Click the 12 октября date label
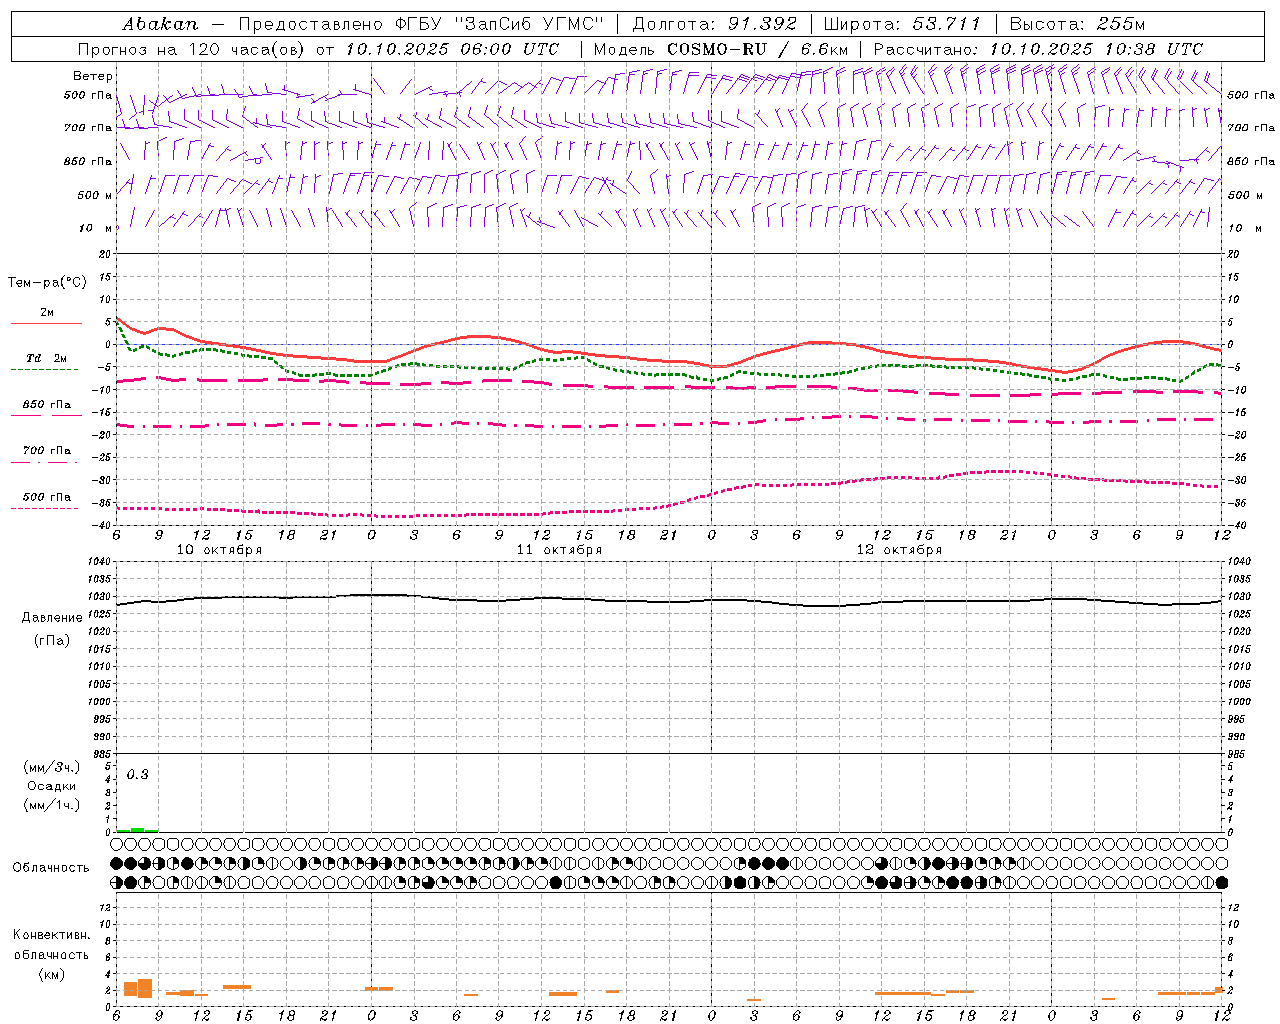 pos(899,550)
